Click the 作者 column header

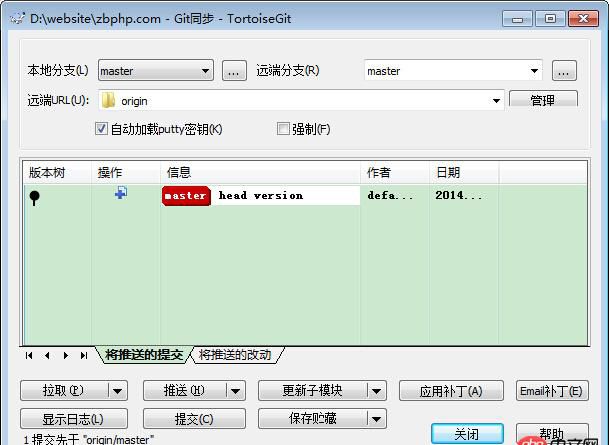click(395, 172)
